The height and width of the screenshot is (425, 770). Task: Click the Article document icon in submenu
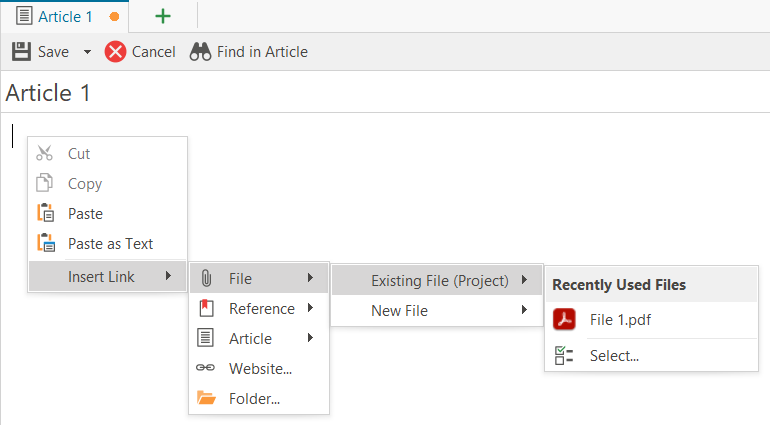point(206,338)
